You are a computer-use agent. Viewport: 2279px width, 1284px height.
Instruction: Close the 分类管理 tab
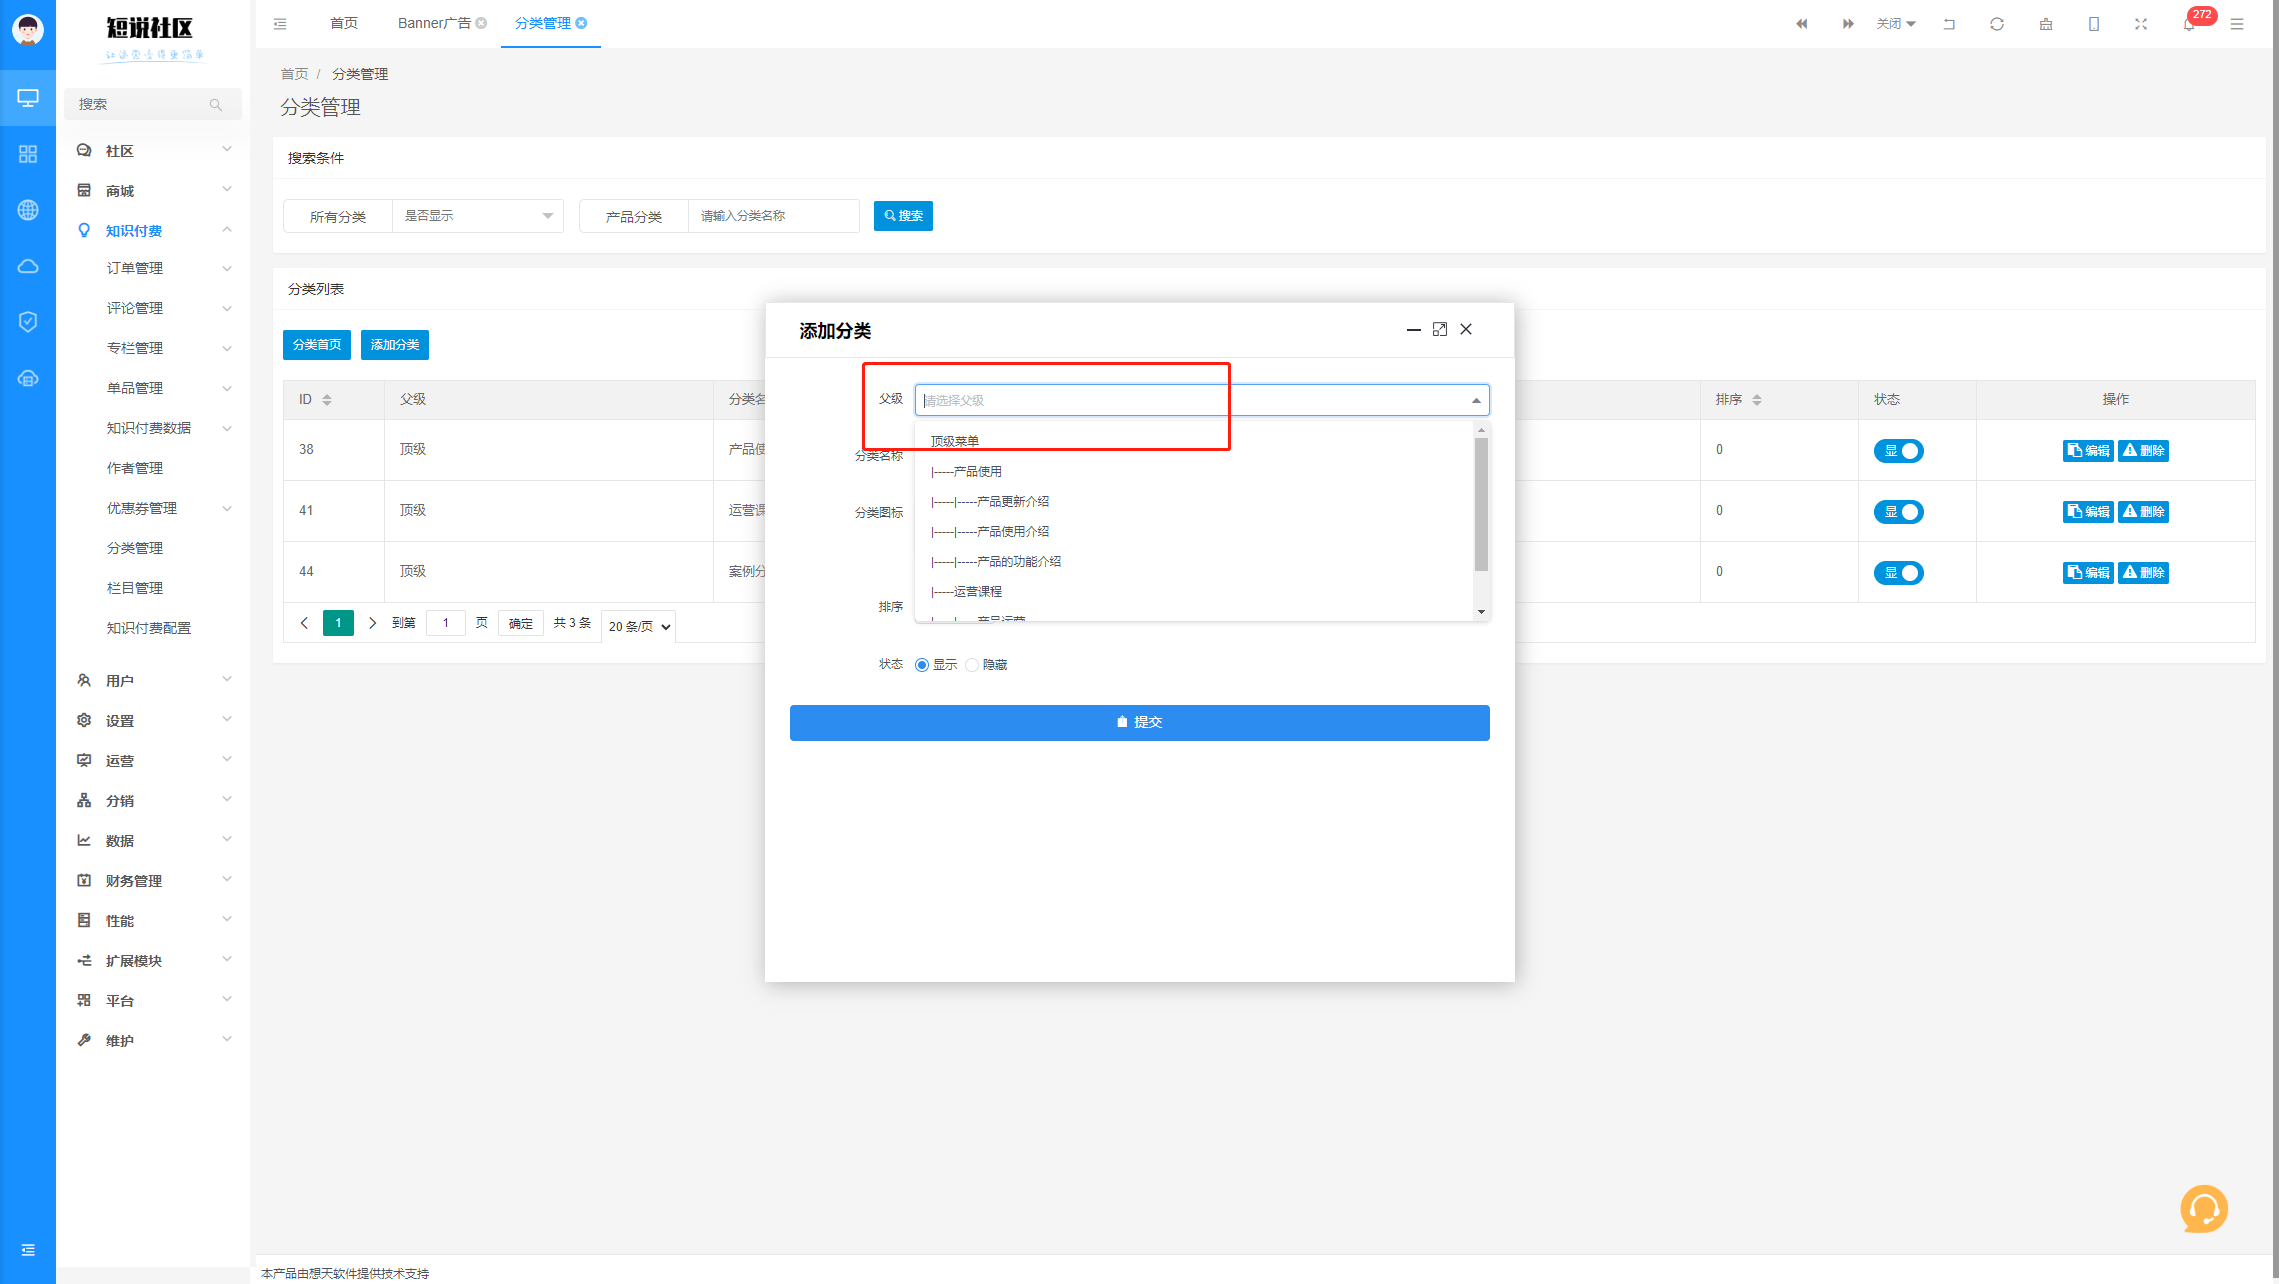[581, 23]
